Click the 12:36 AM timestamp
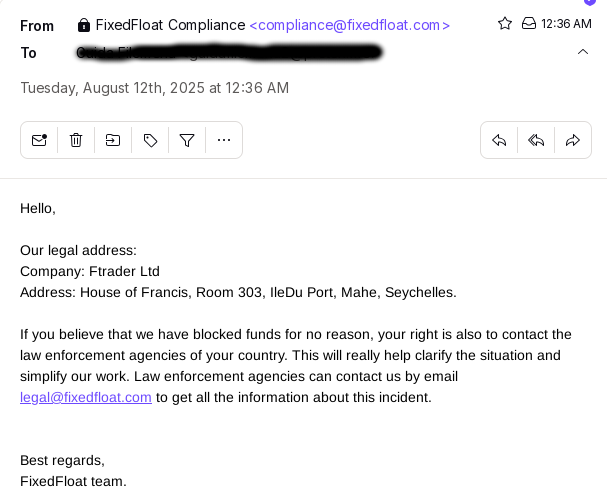Viewport: 607px width, 499px height. coord(566,24)
